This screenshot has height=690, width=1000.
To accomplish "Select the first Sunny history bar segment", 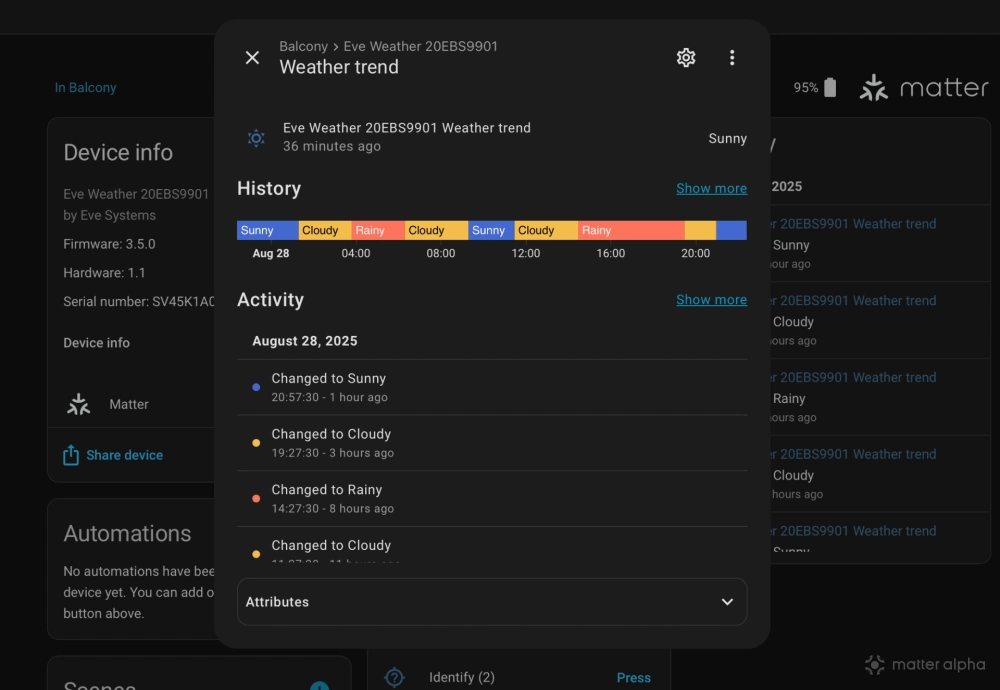I will coord(266,230).
